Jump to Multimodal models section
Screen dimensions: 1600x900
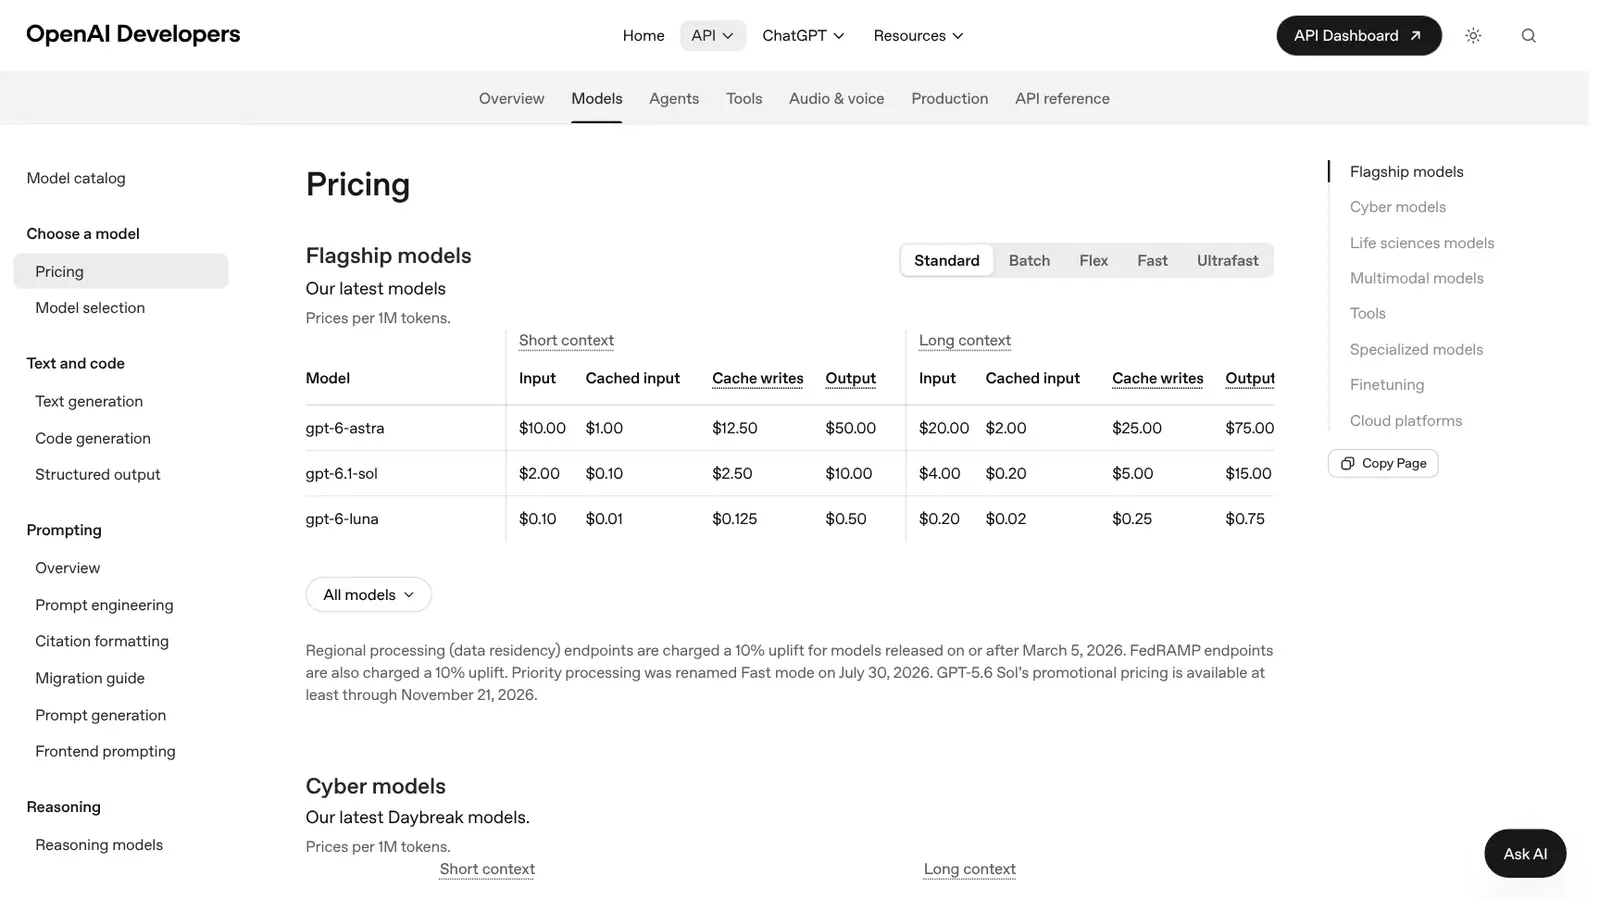coord(1417,278)
